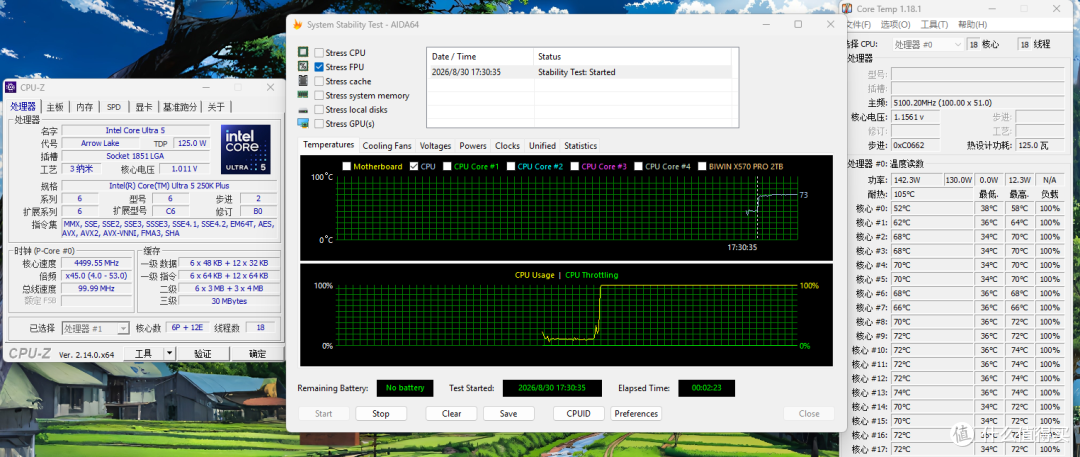This screenshot has height=457, width=1080.
Task: Show the BIWIN X570 PRO 2TB graph line
Action: click(702, 166)
